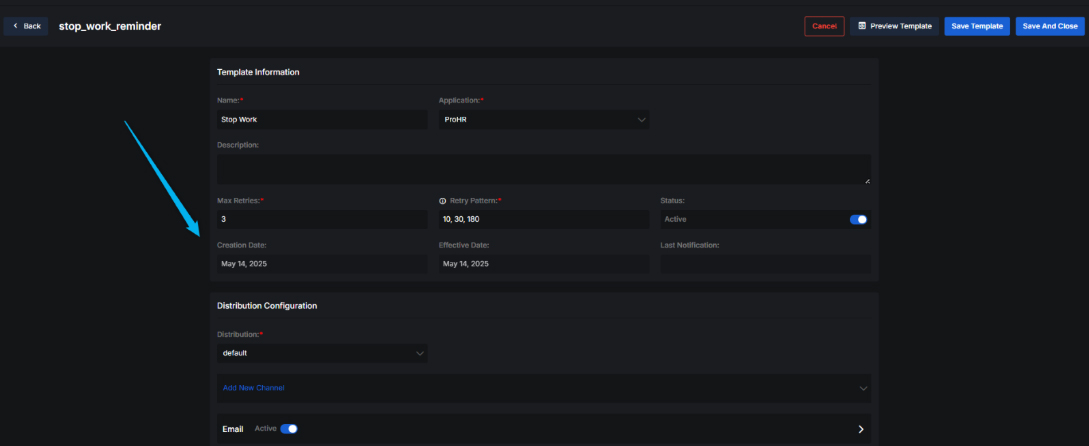Click the Description text area
The image size is (1089, 446).
[543, 168]
